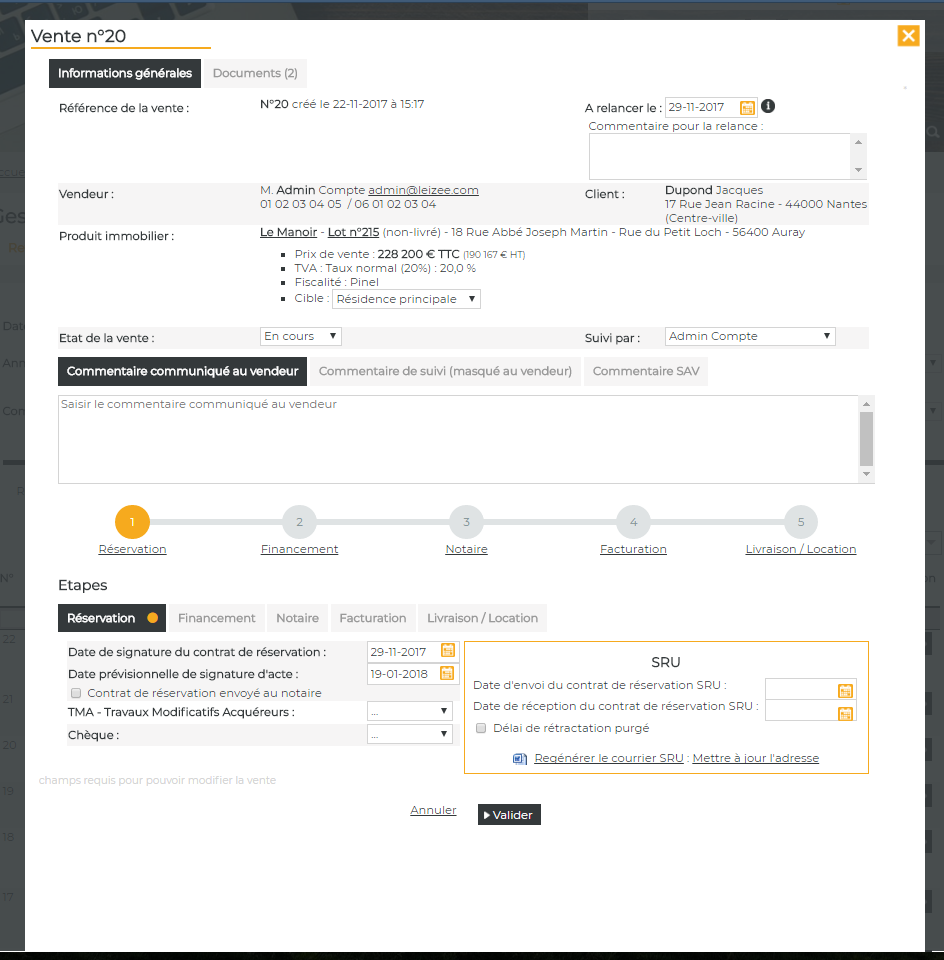This screenshot has width=944, height=960.
Task: Click the Réservation step label link
Action: [132, 549]
